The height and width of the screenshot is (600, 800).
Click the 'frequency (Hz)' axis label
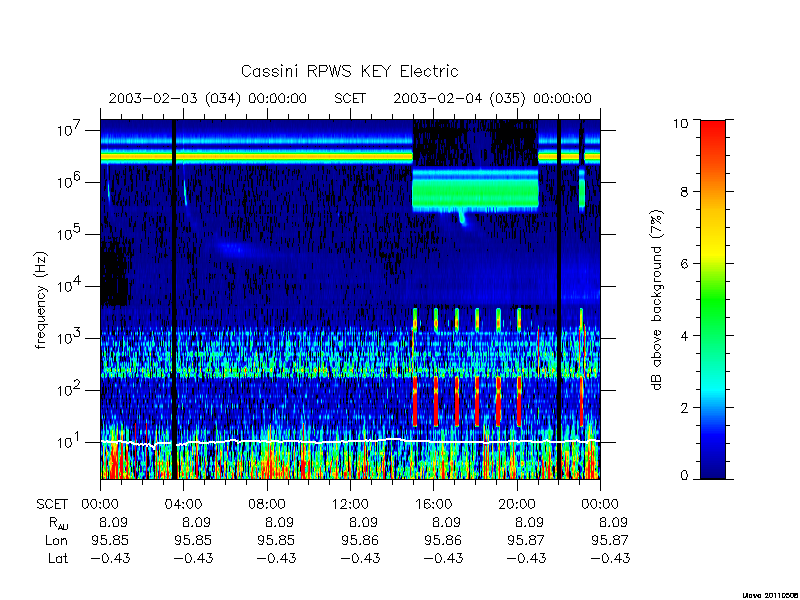click(41, 300)
